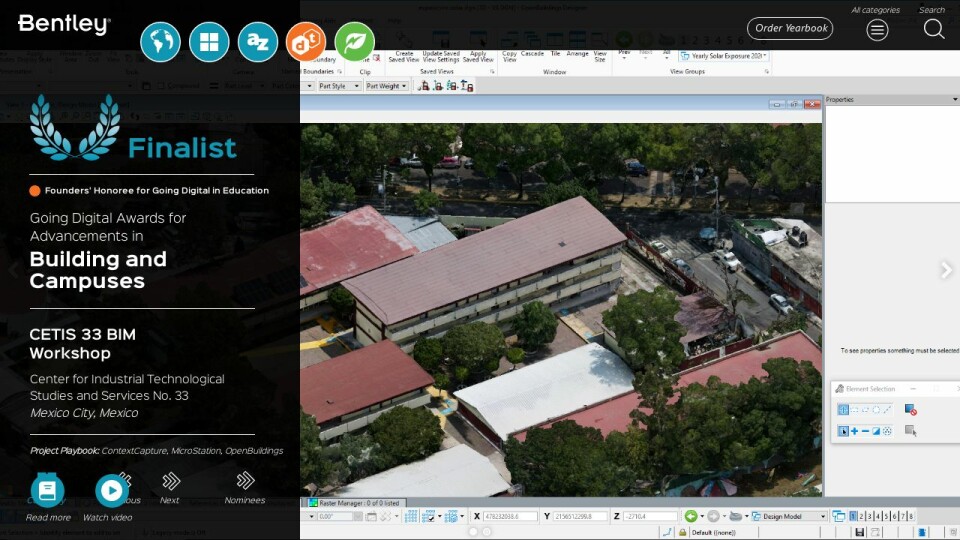Screen dimensions: 960x540
Task: Click the gray select handles icon
Action: pyautogui.click(x=910, y=431)
